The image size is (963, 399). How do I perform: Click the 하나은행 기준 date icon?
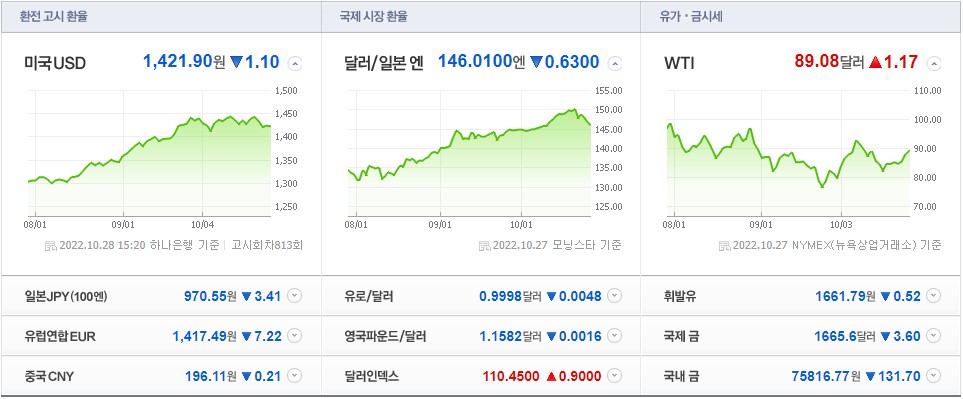click(x=50, y=246)
